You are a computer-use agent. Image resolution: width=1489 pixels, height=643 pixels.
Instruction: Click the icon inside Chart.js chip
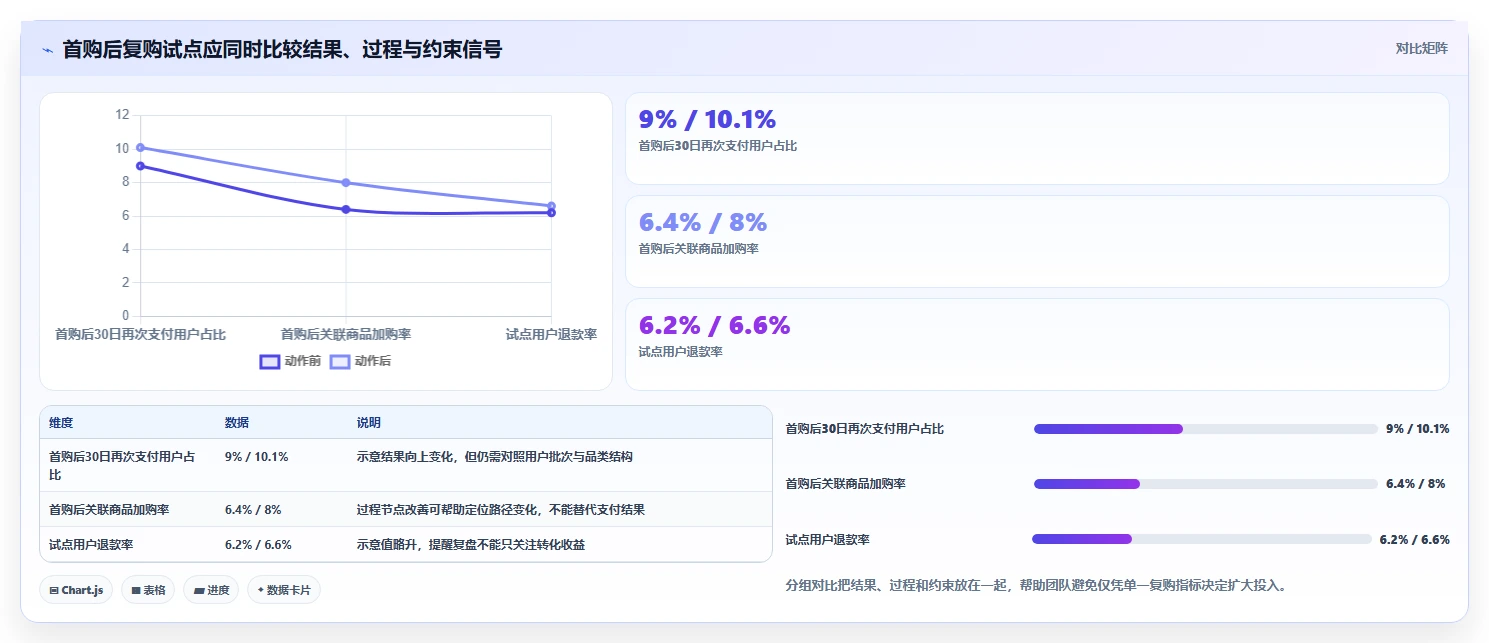tap(54, 590)
